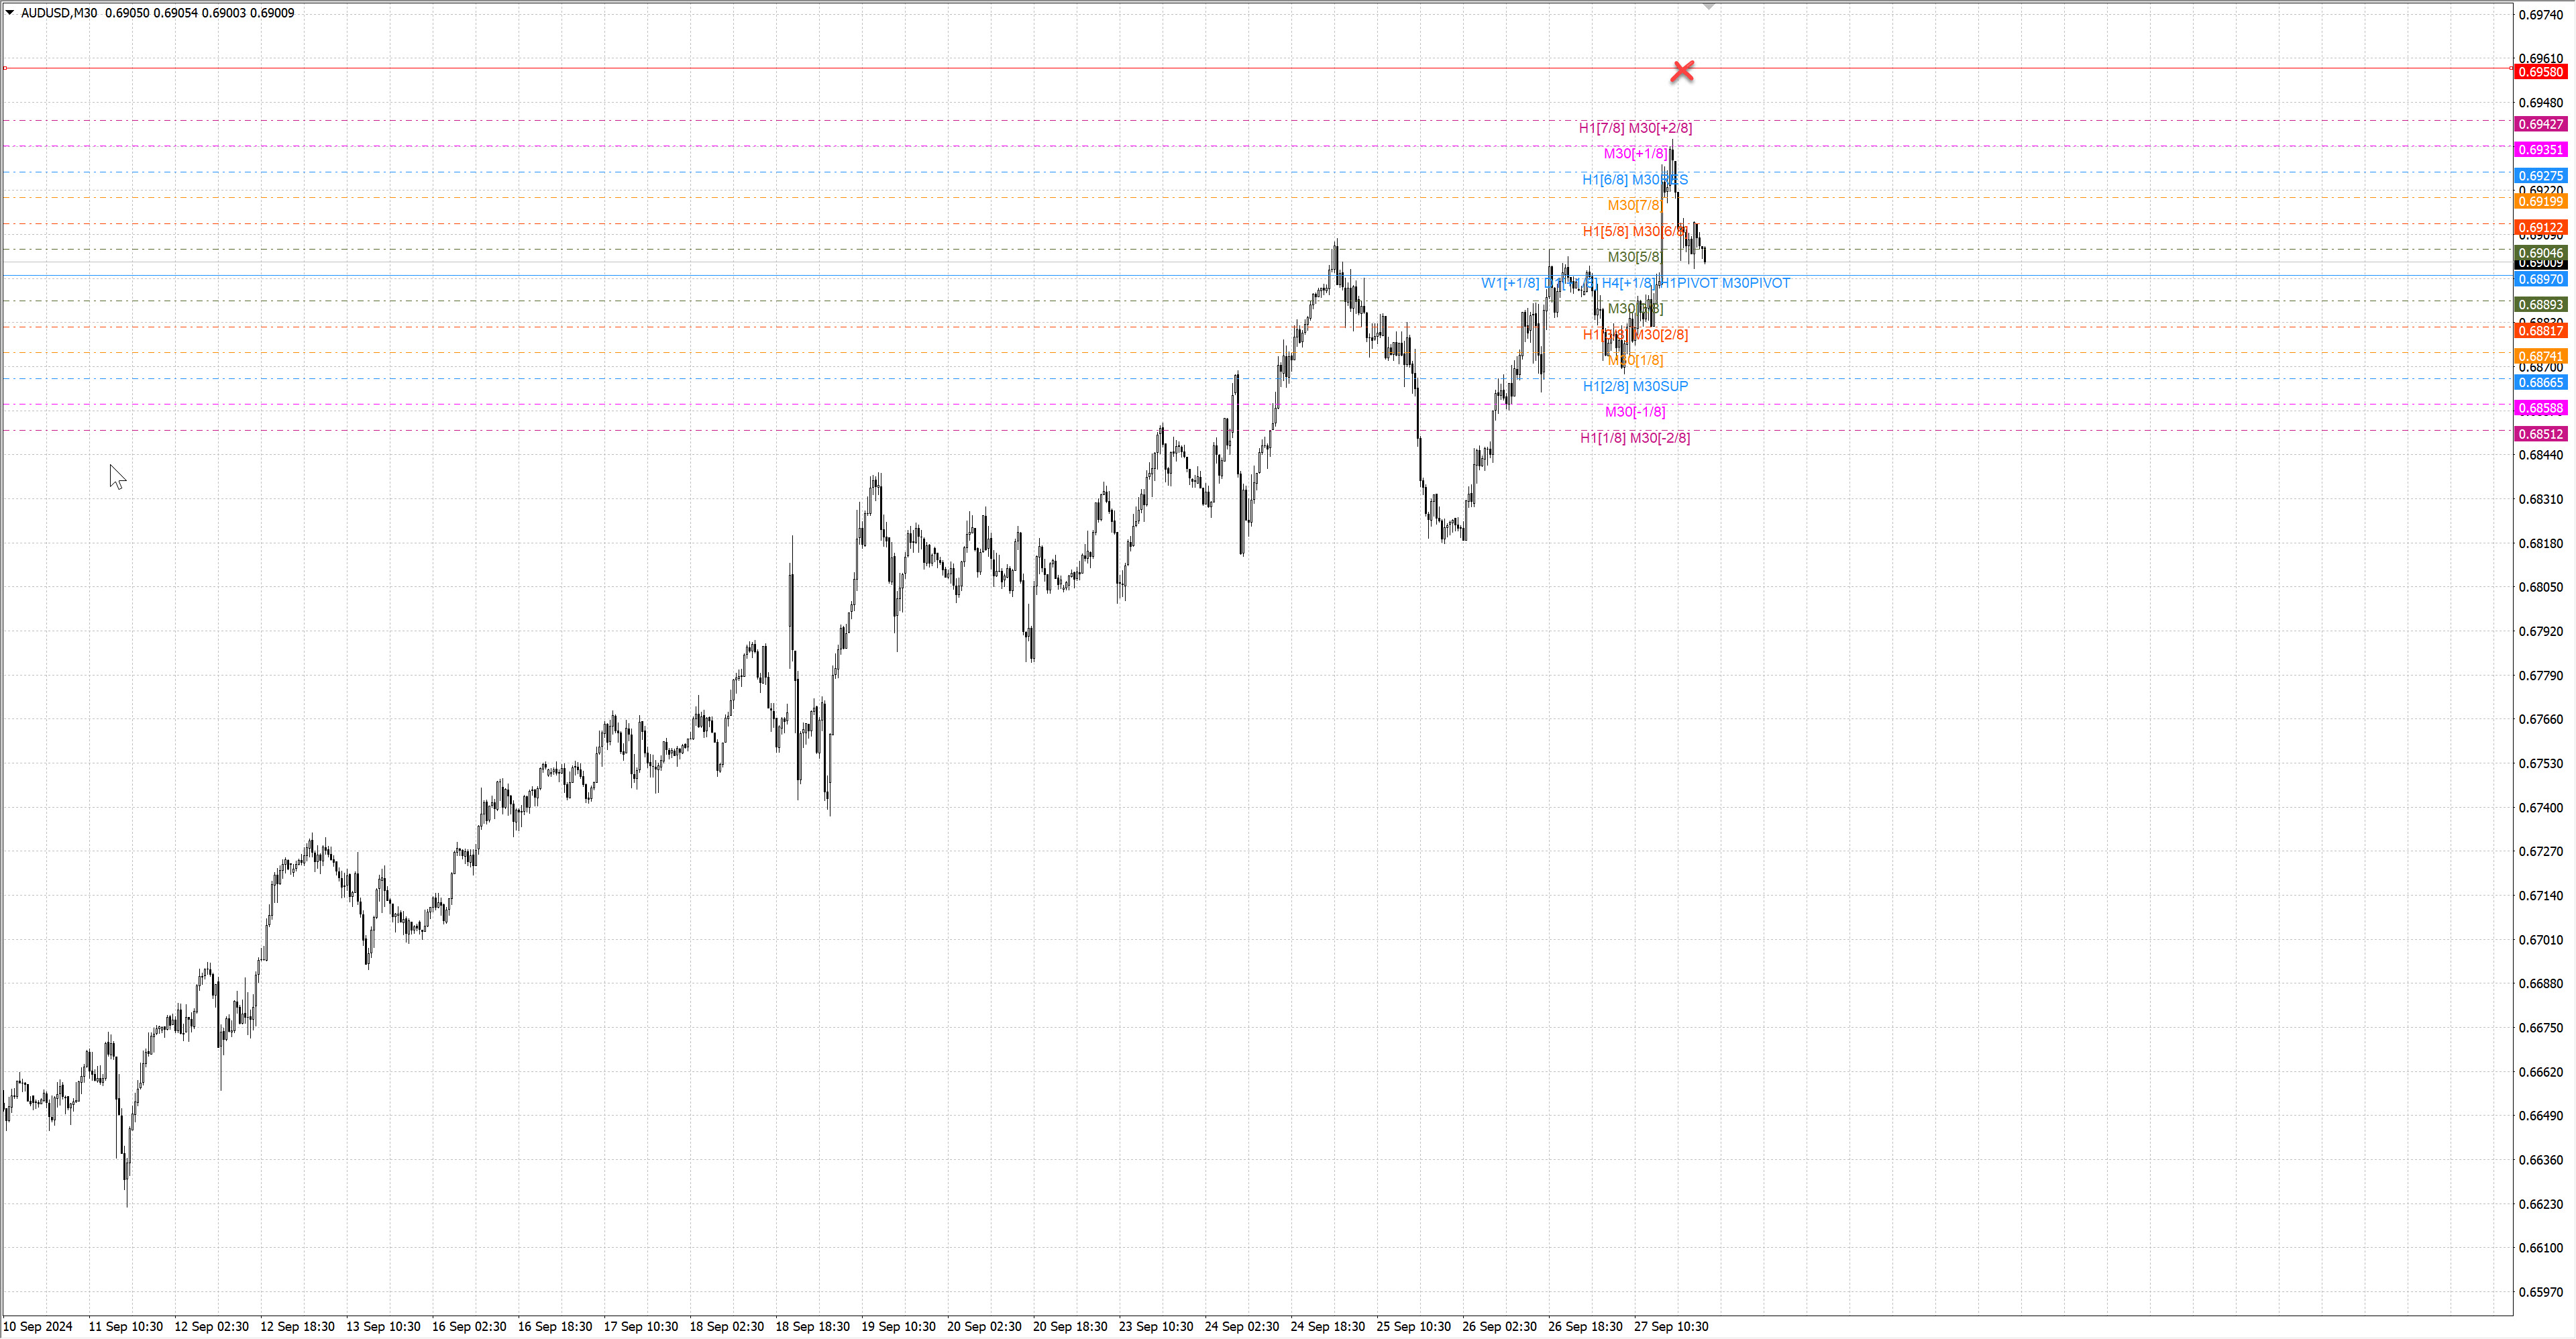
Task: Select the H1[2/8] M30SUP support label
Action: pyautogui.click(x=1635, y=386)
